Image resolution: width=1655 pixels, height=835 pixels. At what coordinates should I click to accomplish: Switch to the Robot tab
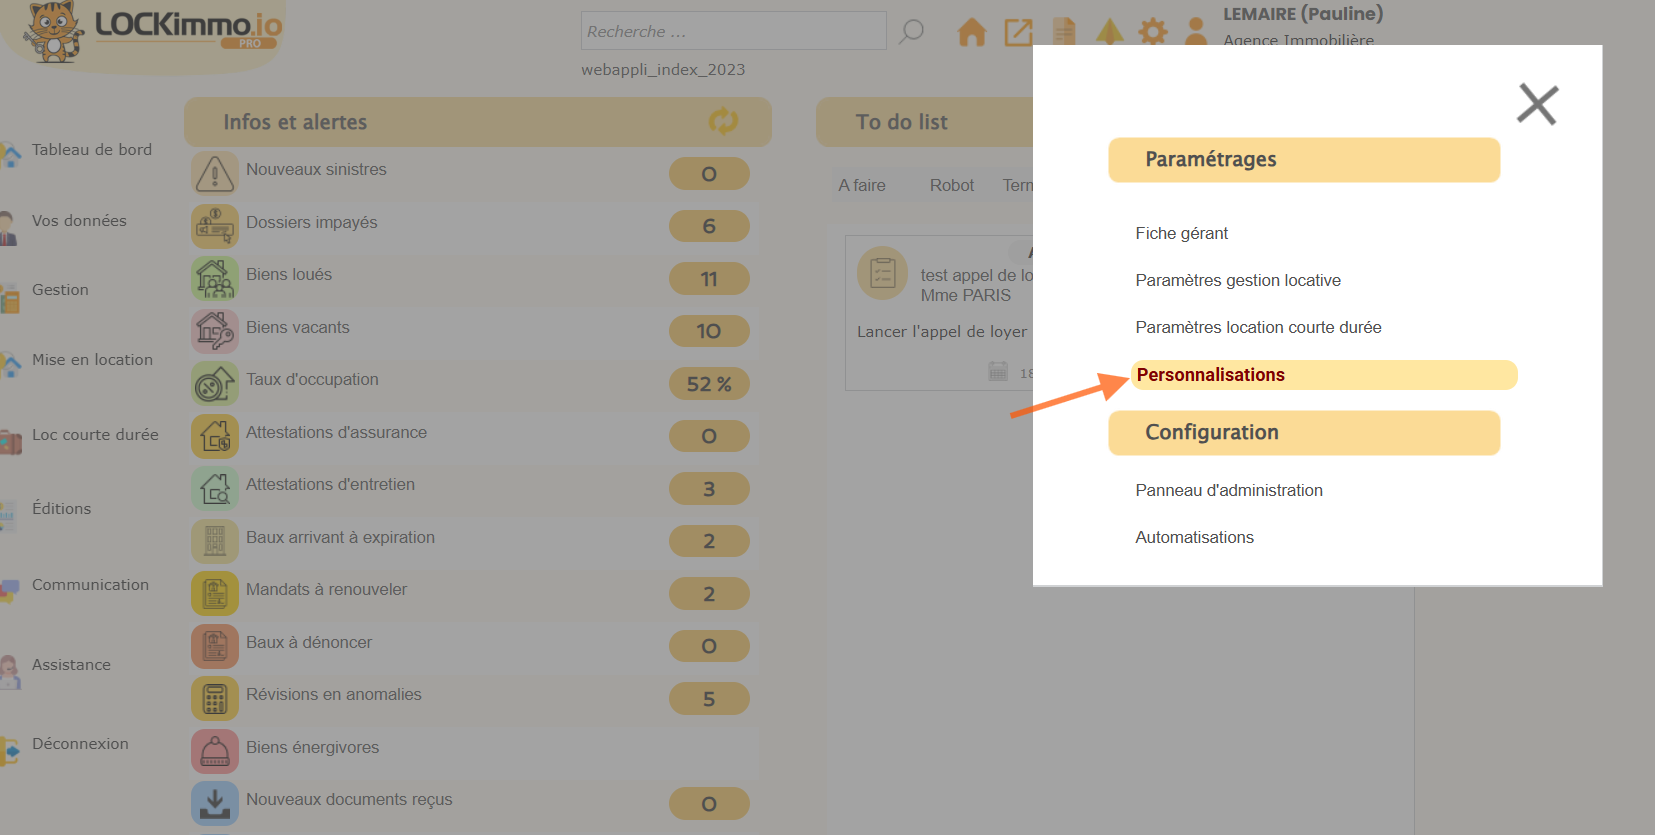(x=951, y=186)
